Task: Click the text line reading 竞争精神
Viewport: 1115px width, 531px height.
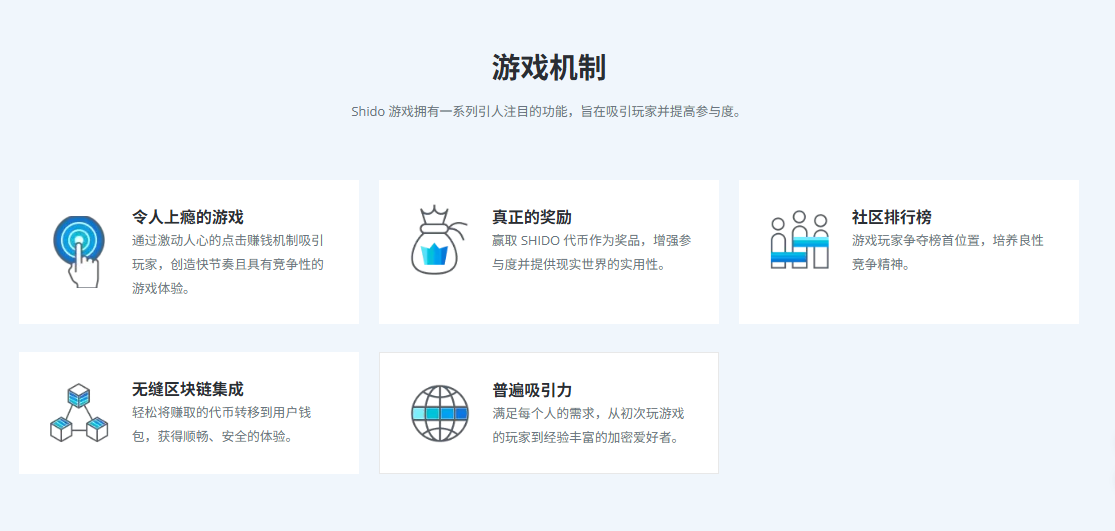Action: (881, 265)
